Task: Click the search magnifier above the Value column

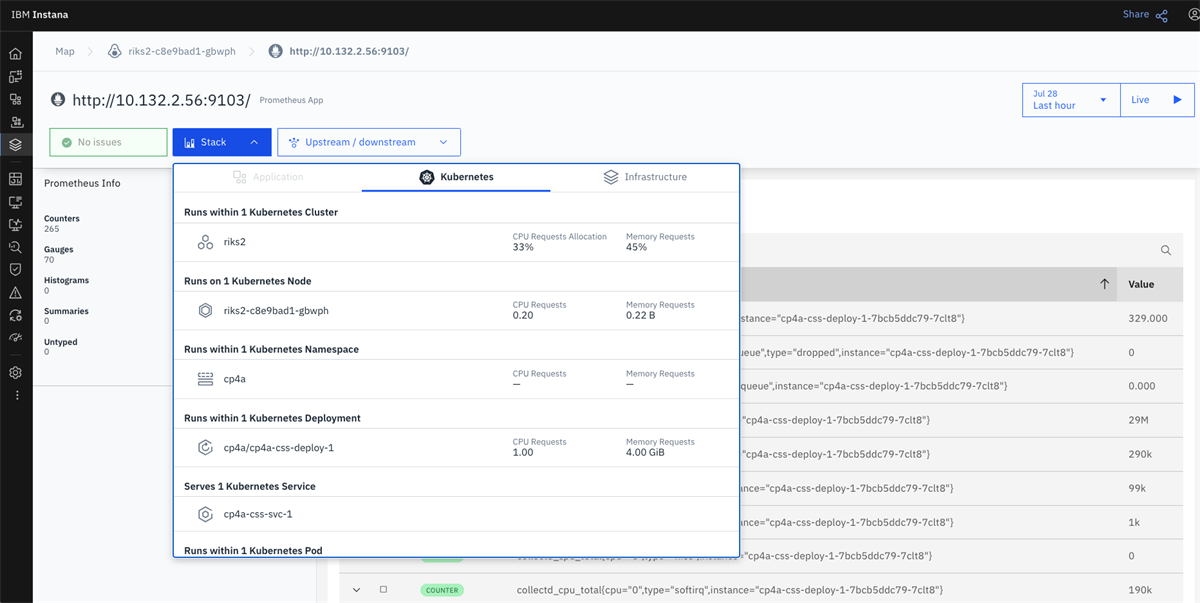Action: pos(1166,250)
